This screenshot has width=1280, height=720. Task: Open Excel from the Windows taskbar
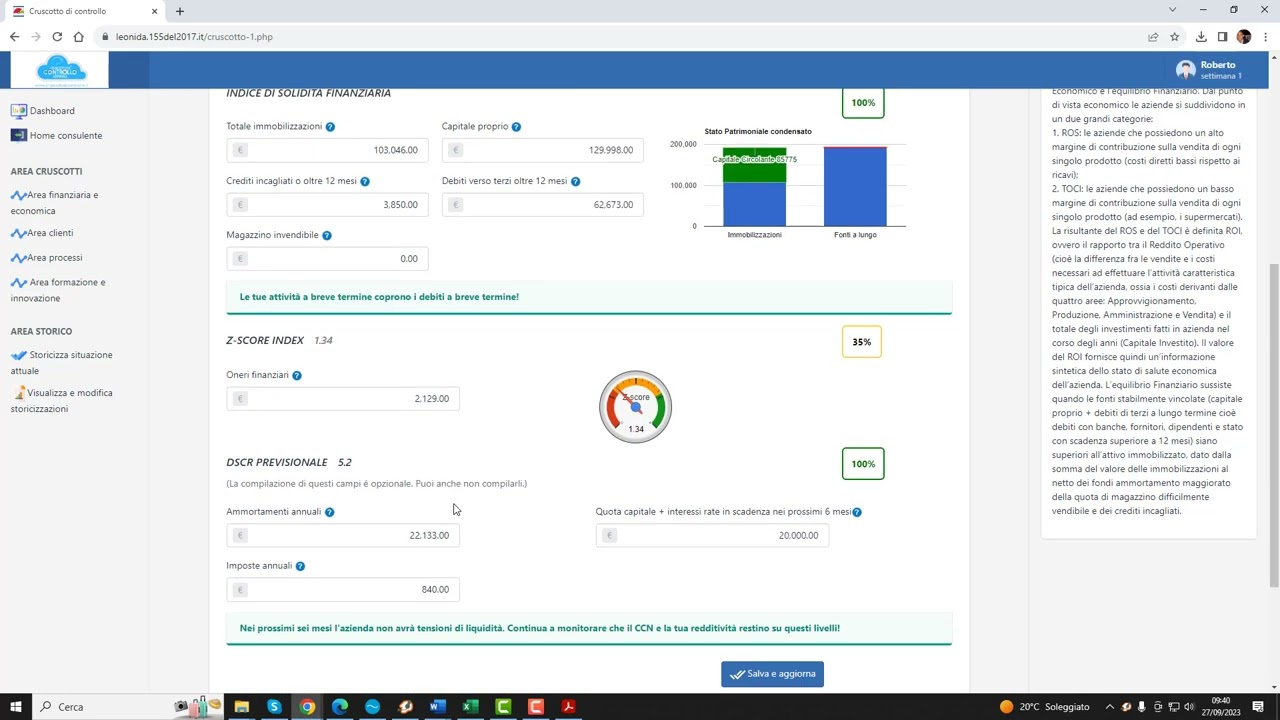tap(470, 707)
